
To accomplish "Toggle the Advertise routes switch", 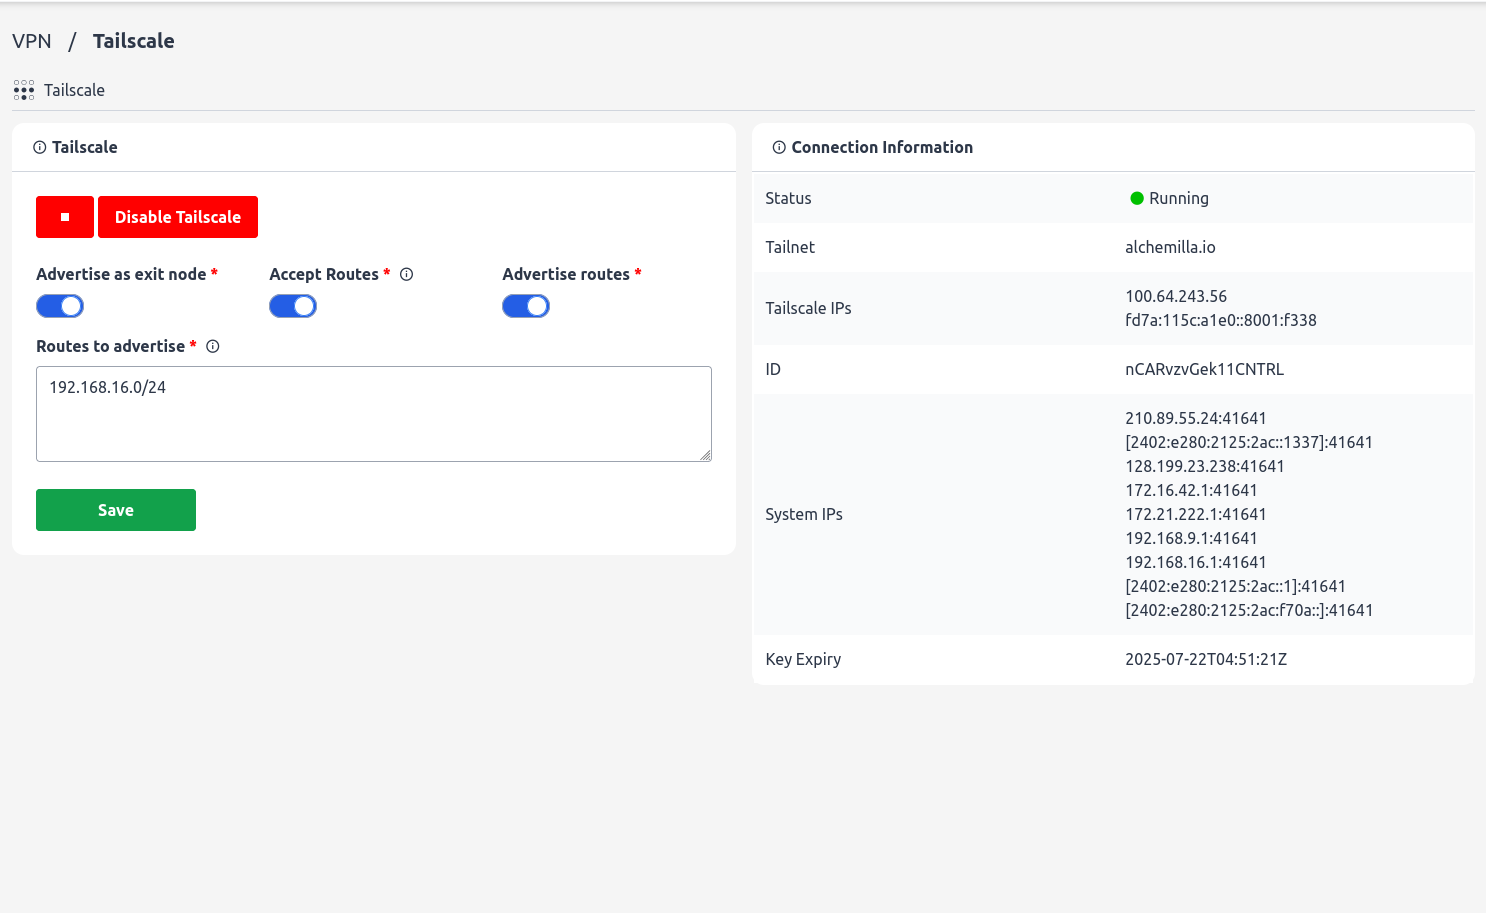I will coord(526,306).
